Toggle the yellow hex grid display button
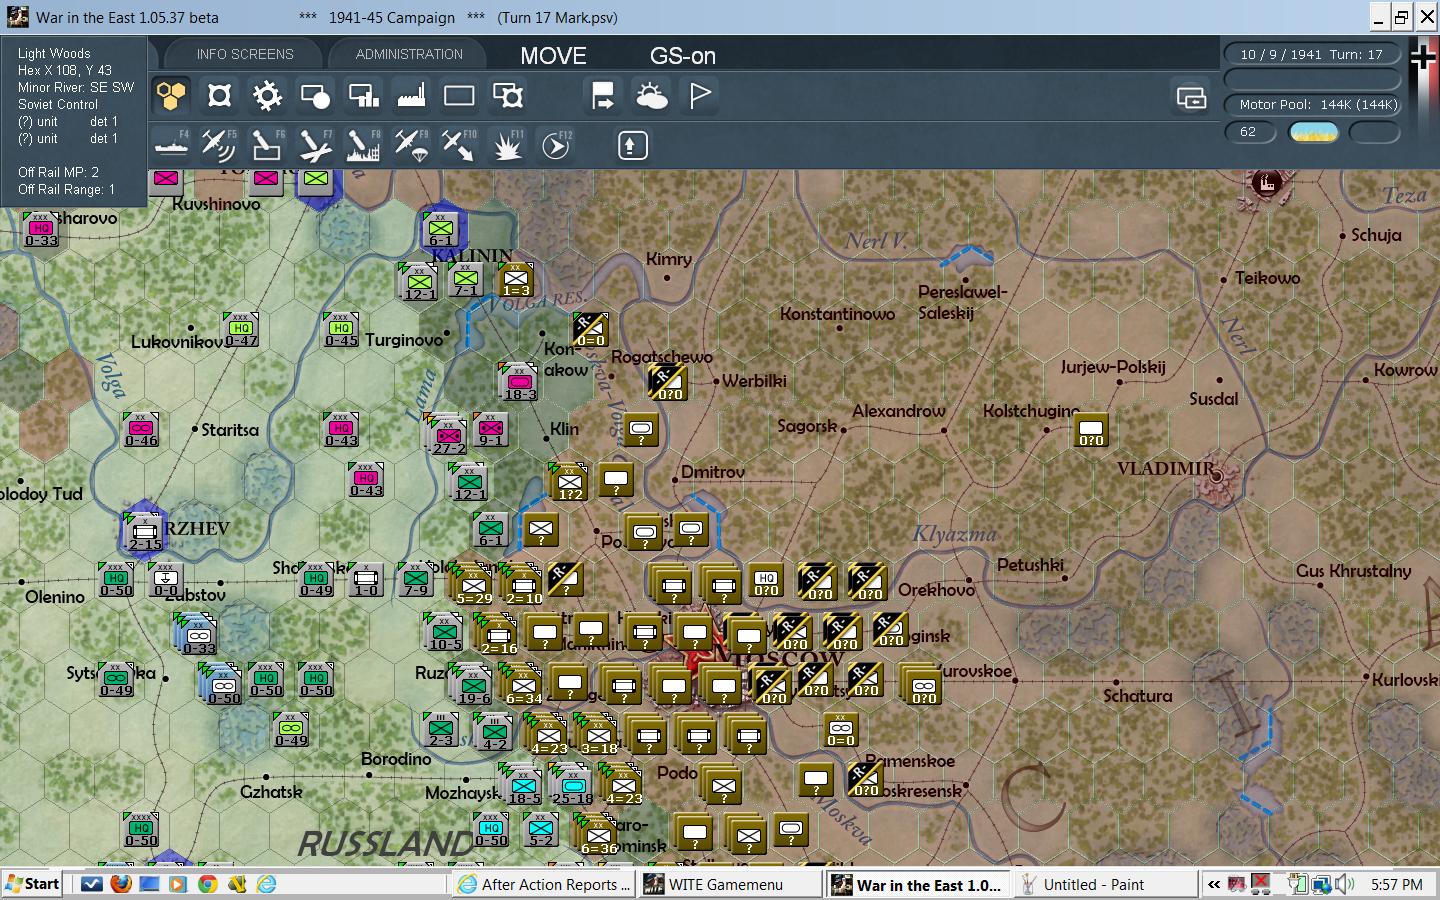This screenshot has height=900, width=1440. point(172,96)
